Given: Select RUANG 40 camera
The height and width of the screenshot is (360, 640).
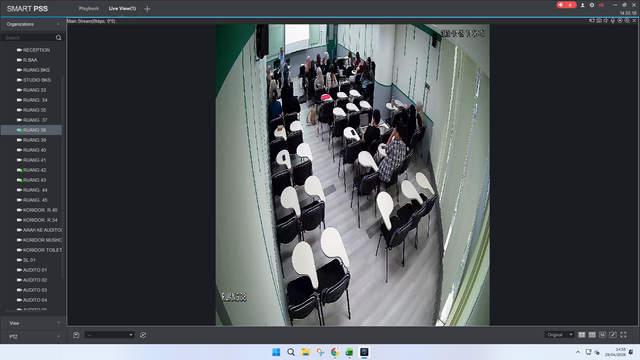Looking at the screenshot, I should [x=31, y=150].
